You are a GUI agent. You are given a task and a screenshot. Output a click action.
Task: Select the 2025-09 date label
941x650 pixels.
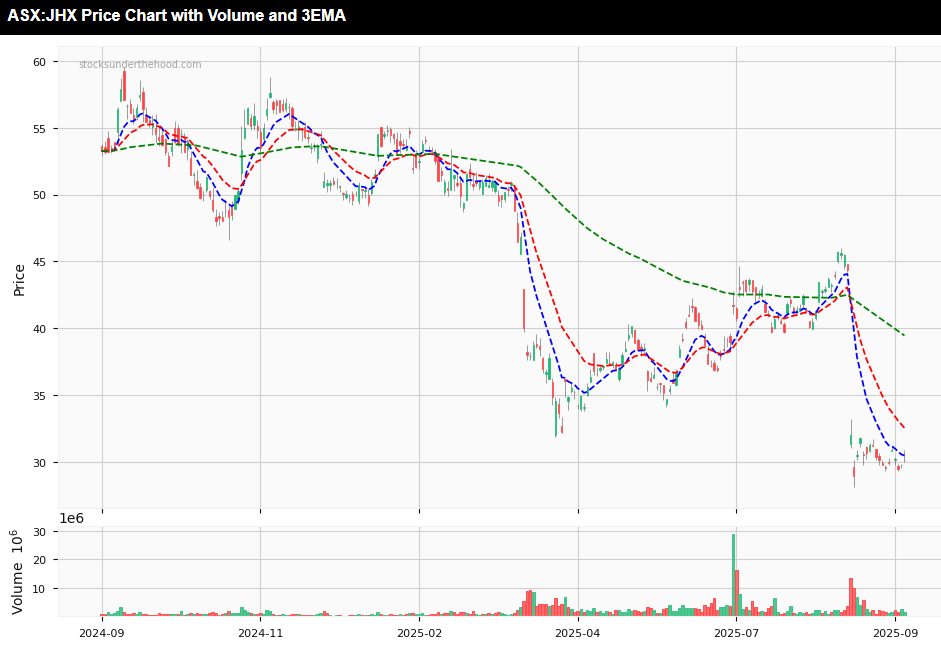tap(895, 633)
